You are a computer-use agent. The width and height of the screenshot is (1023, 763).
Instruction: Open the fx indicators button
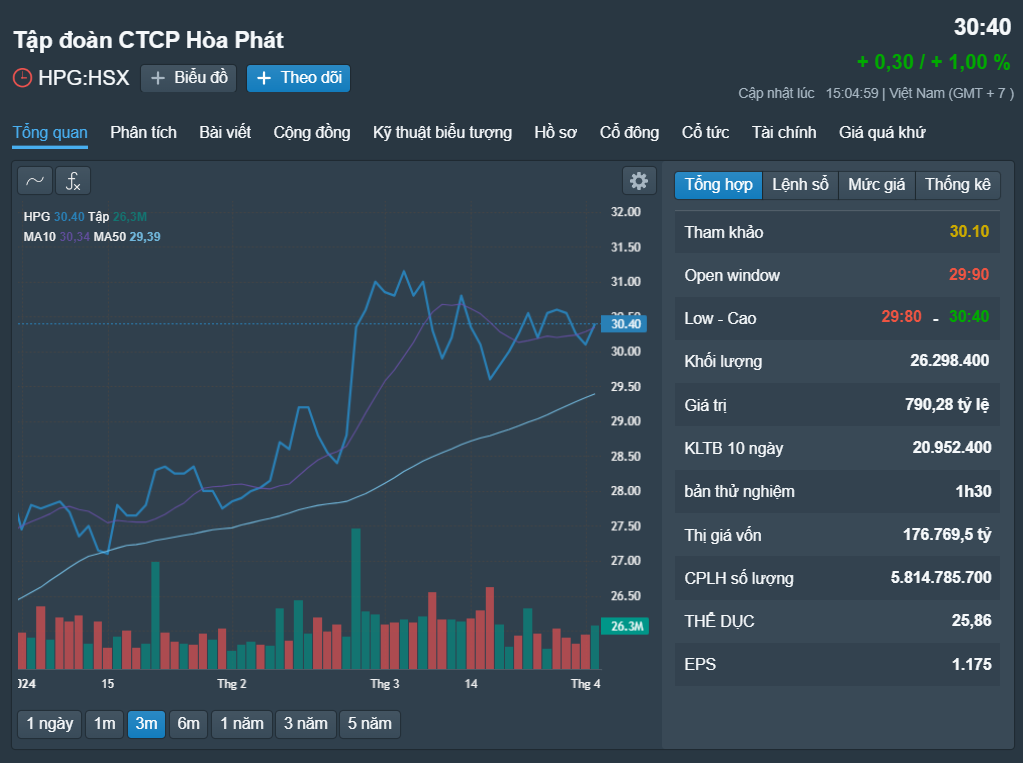point(73,181)
